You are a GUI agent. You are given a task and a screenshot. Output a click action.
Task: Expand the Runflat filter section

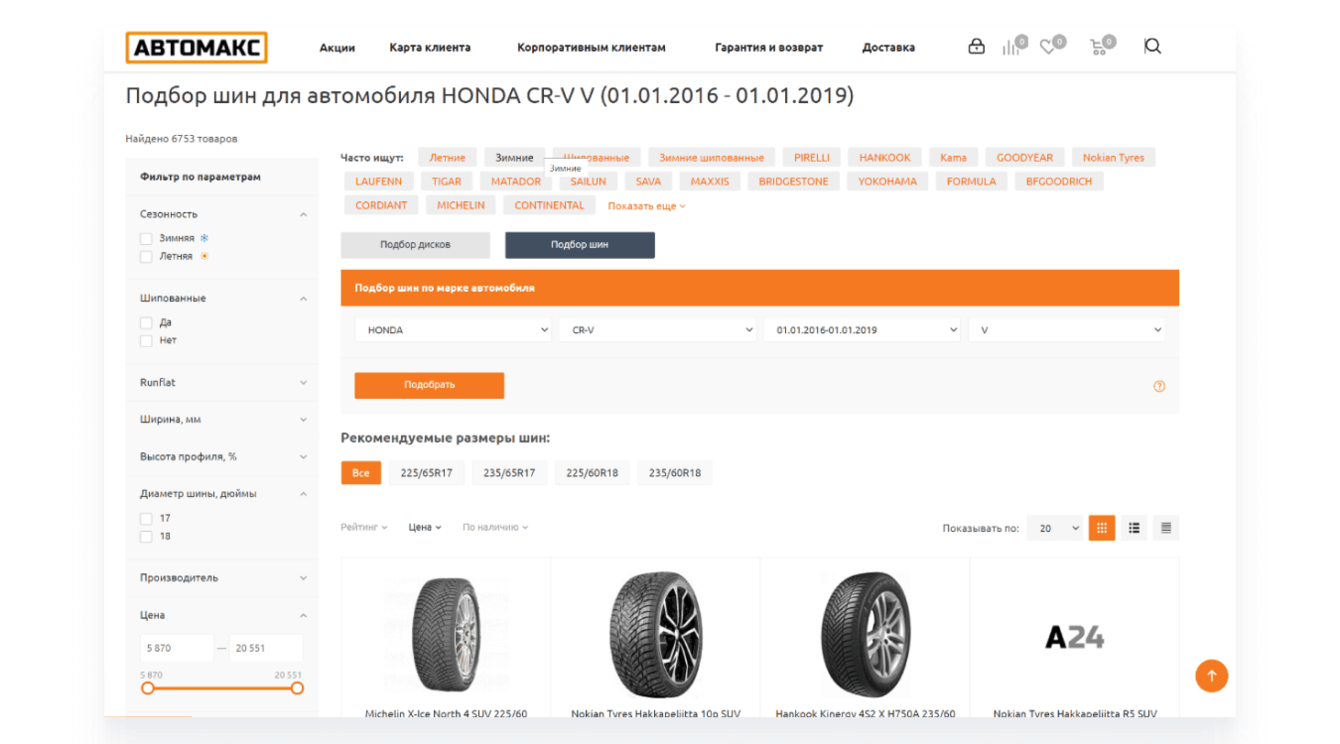click(303, 383)
